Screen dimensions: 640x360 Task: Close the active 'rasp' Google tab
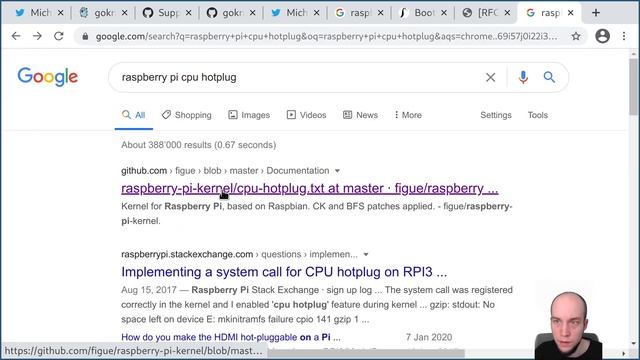571,13
